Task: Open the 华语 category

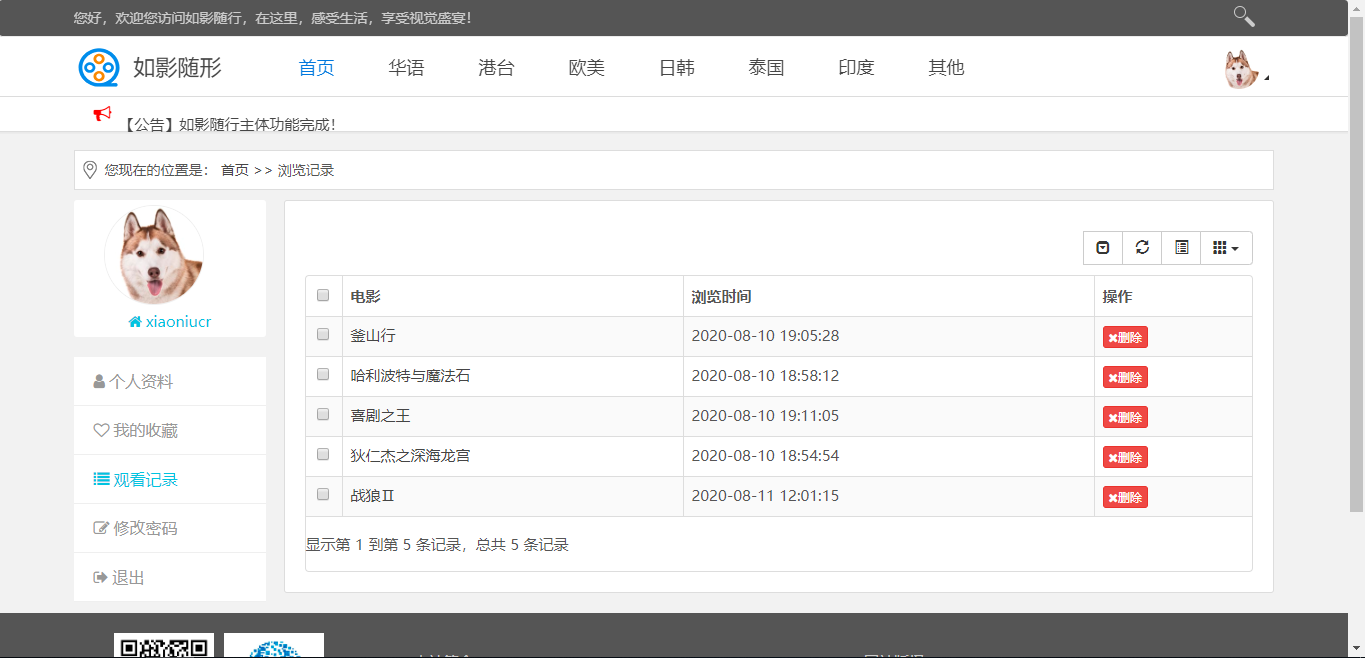Action: coord(406,68)
